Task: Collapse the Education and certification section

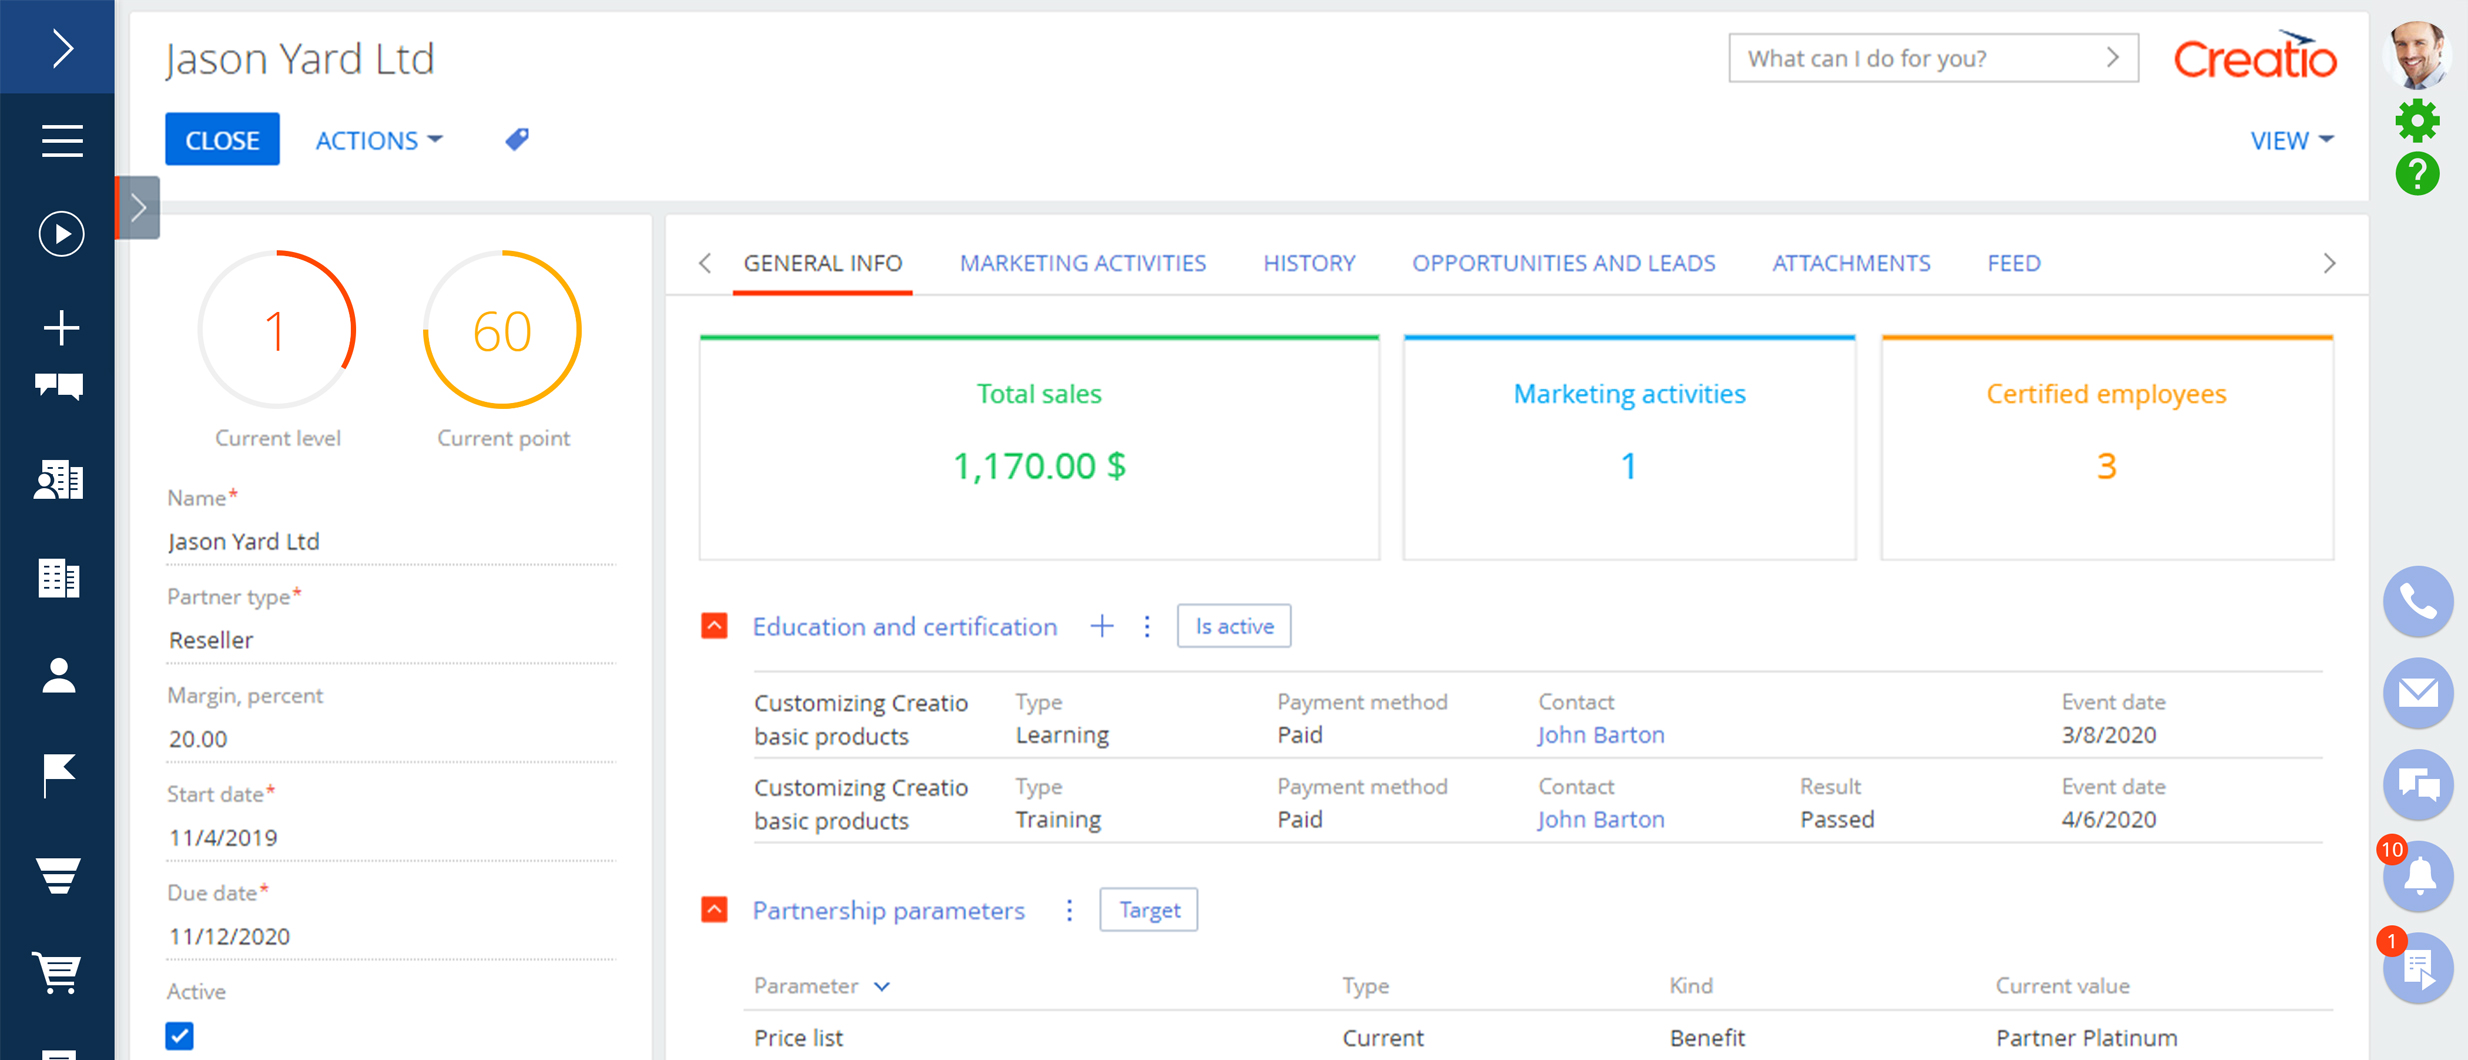Action: point(714,626)
